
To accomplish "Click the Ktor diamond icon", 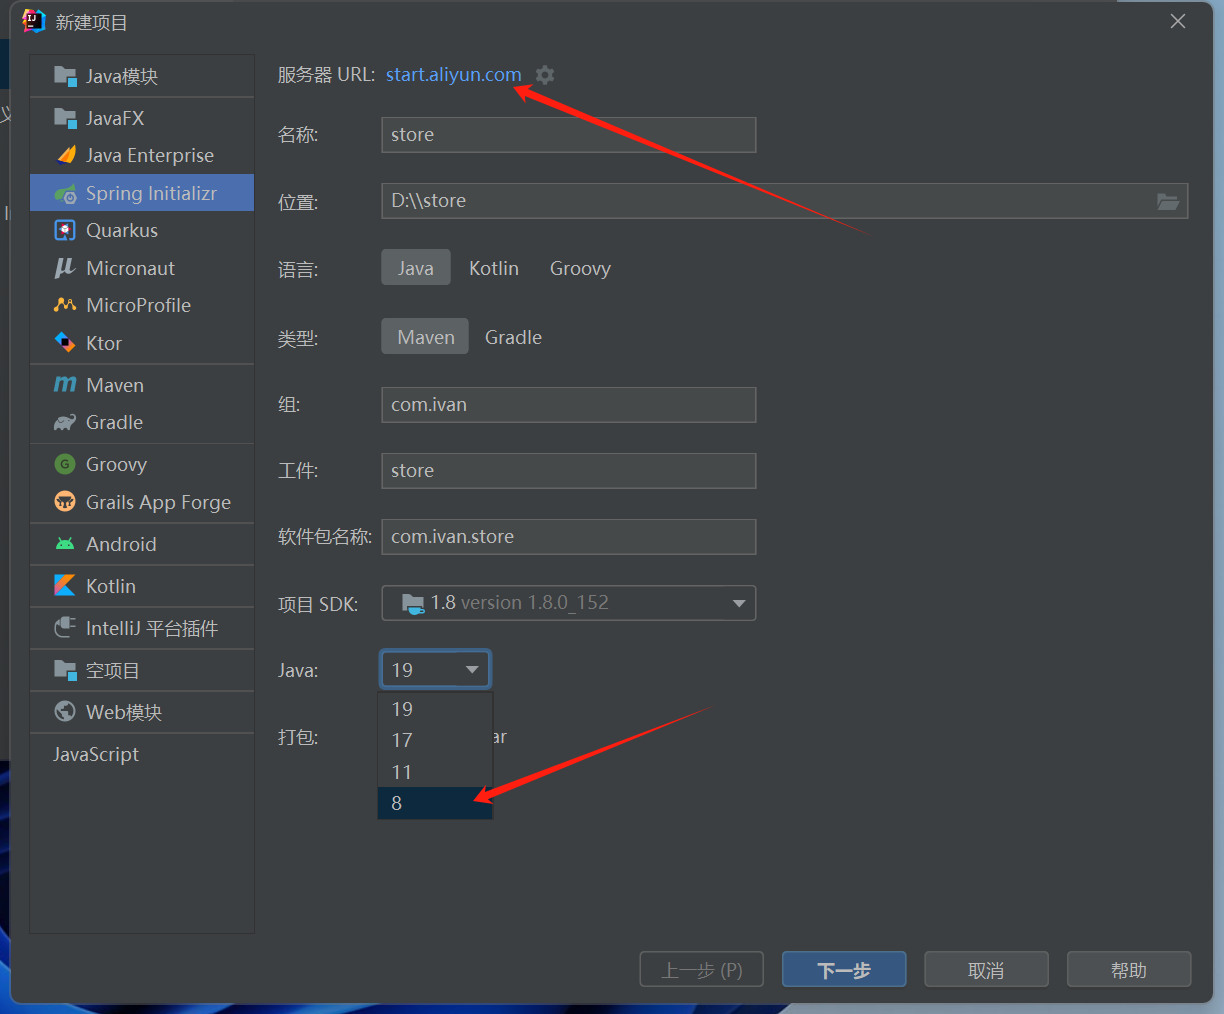I will click(65, 343).
